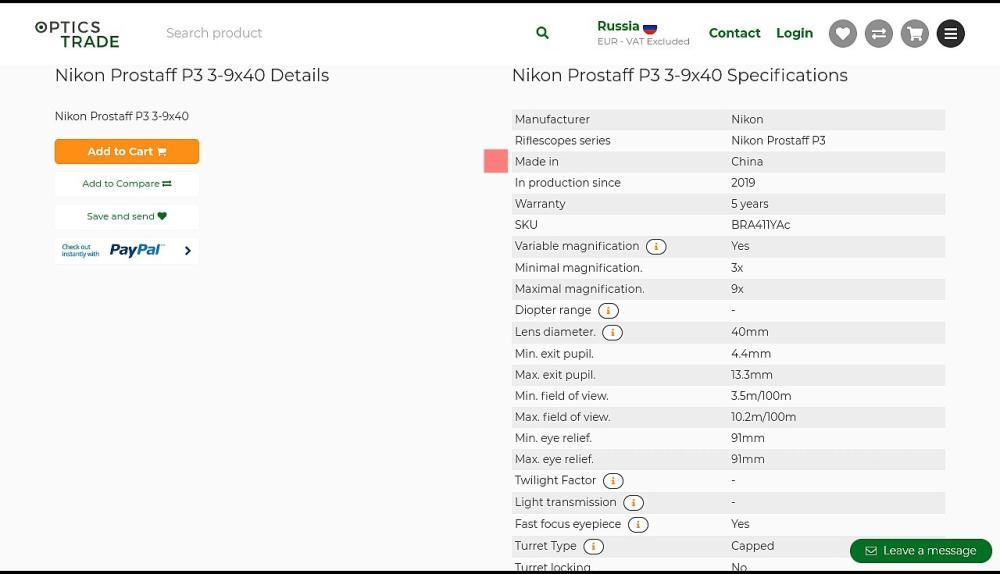Show info for Twilight Factor
1000x574 pixels.
tap(613, 481)
